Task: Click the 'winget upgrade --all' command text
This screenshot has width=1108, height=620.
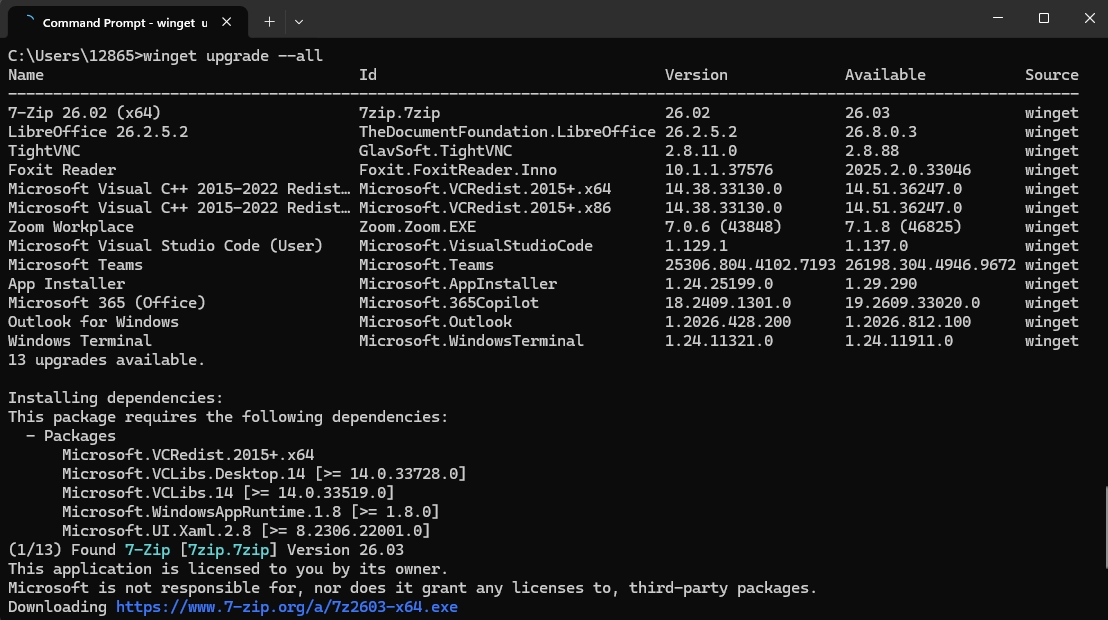Action: [x=233, y=56]
